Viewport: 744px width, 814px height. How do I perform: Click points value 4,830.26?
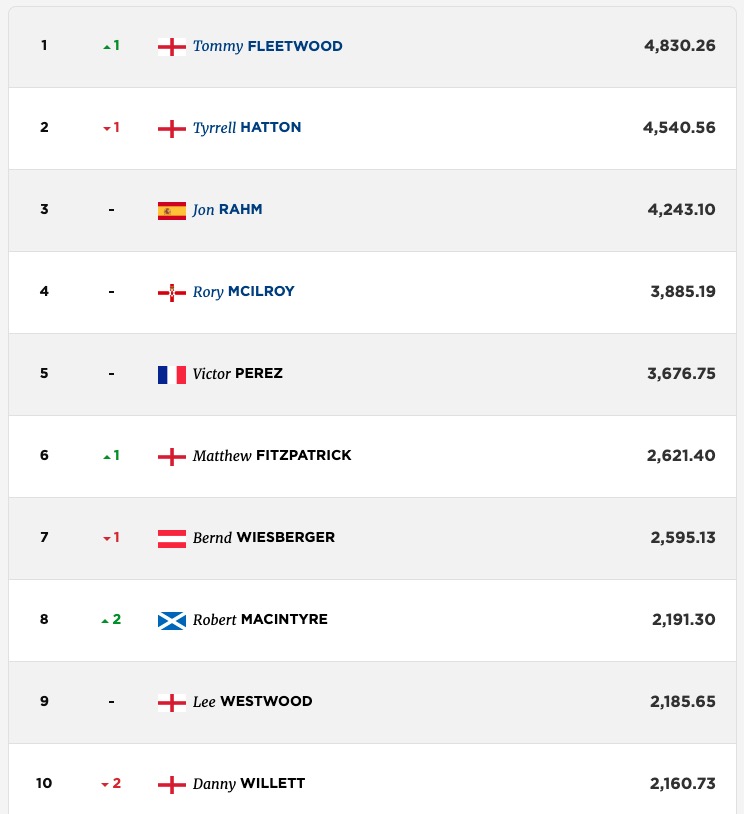[680, 46]
